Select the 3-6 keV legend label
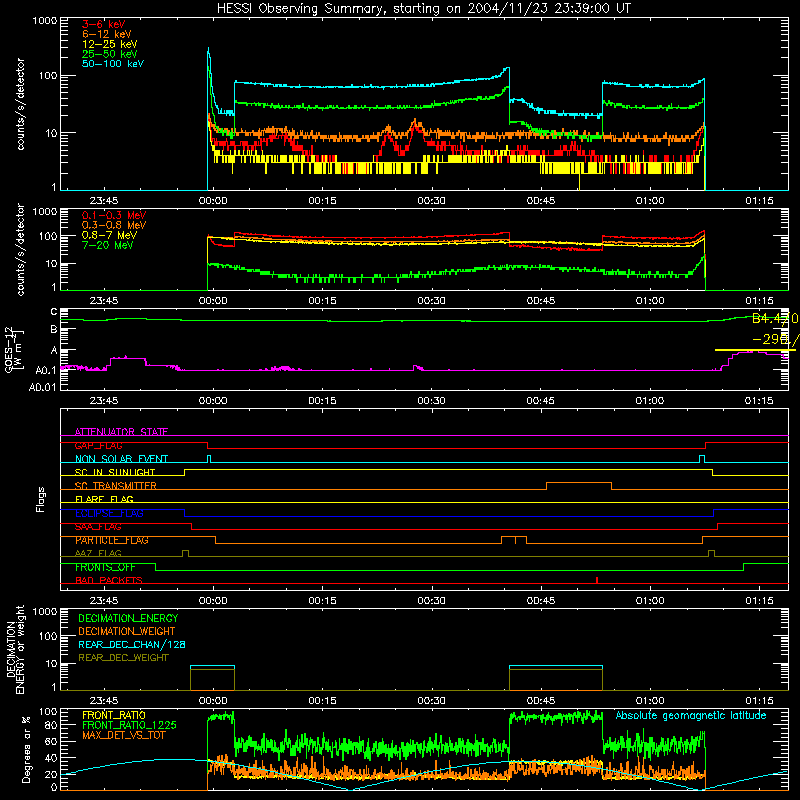800x800 pixels. pyautogui.click(x=103, y=24)
